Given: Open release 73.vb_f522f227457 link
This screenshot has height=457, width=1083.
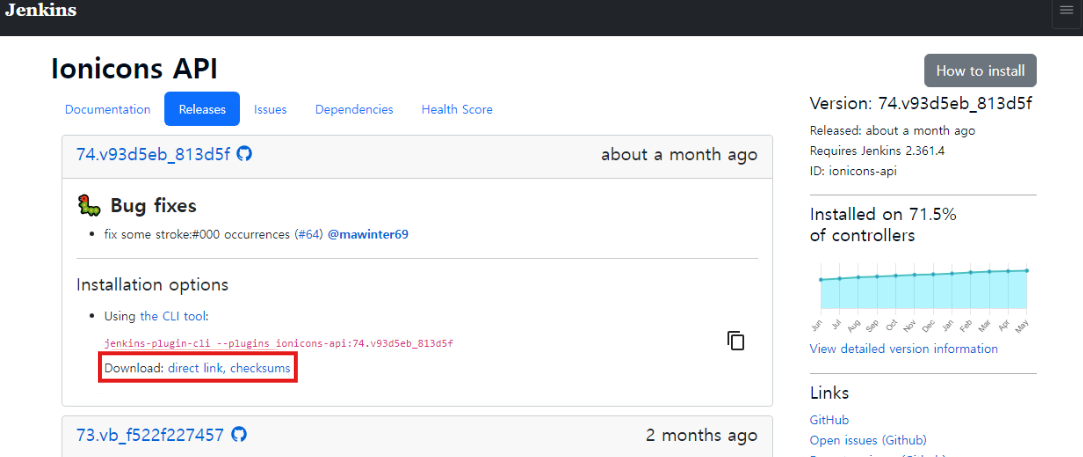Looking at the screenshot, I should (x=150, y=435).
